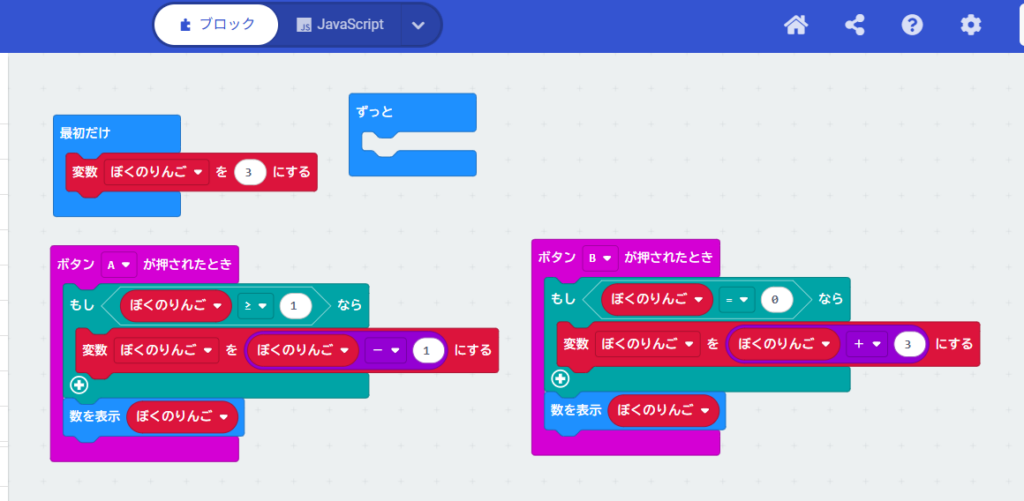
Task: Open target variable dropdown in button A set block
Action: pyautogui.click(x=167, y=351)
